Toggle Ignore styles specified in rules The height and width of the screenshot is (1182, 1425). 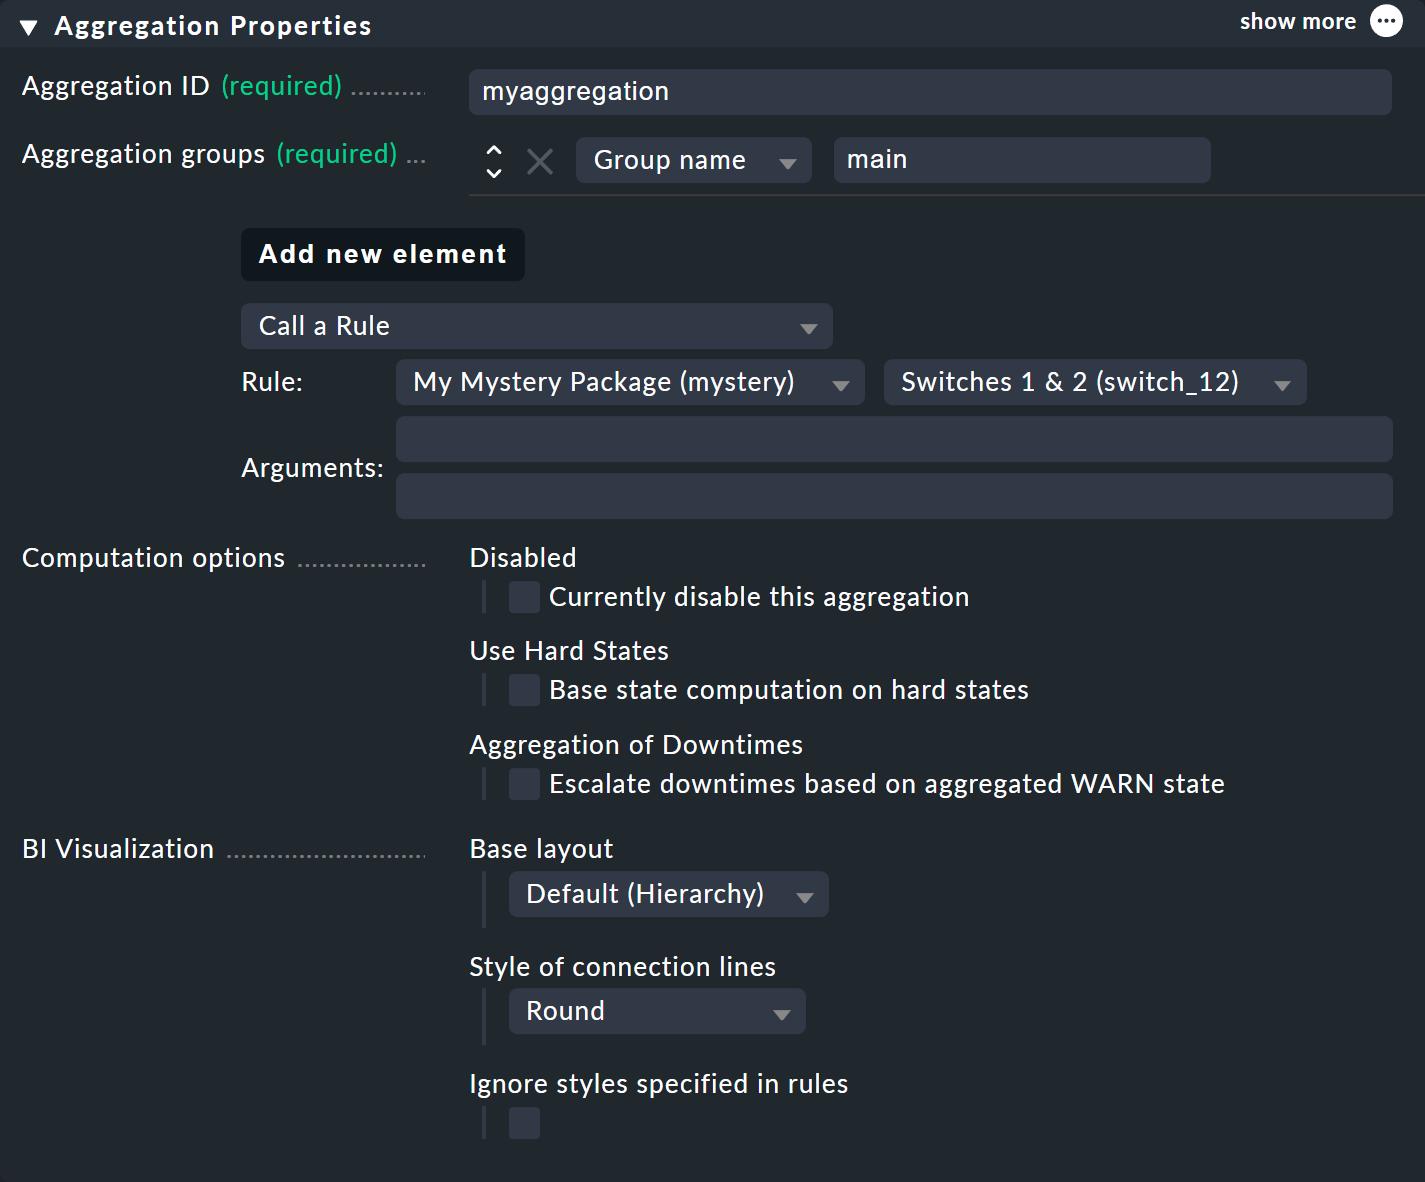click(x=524, y=1123)
